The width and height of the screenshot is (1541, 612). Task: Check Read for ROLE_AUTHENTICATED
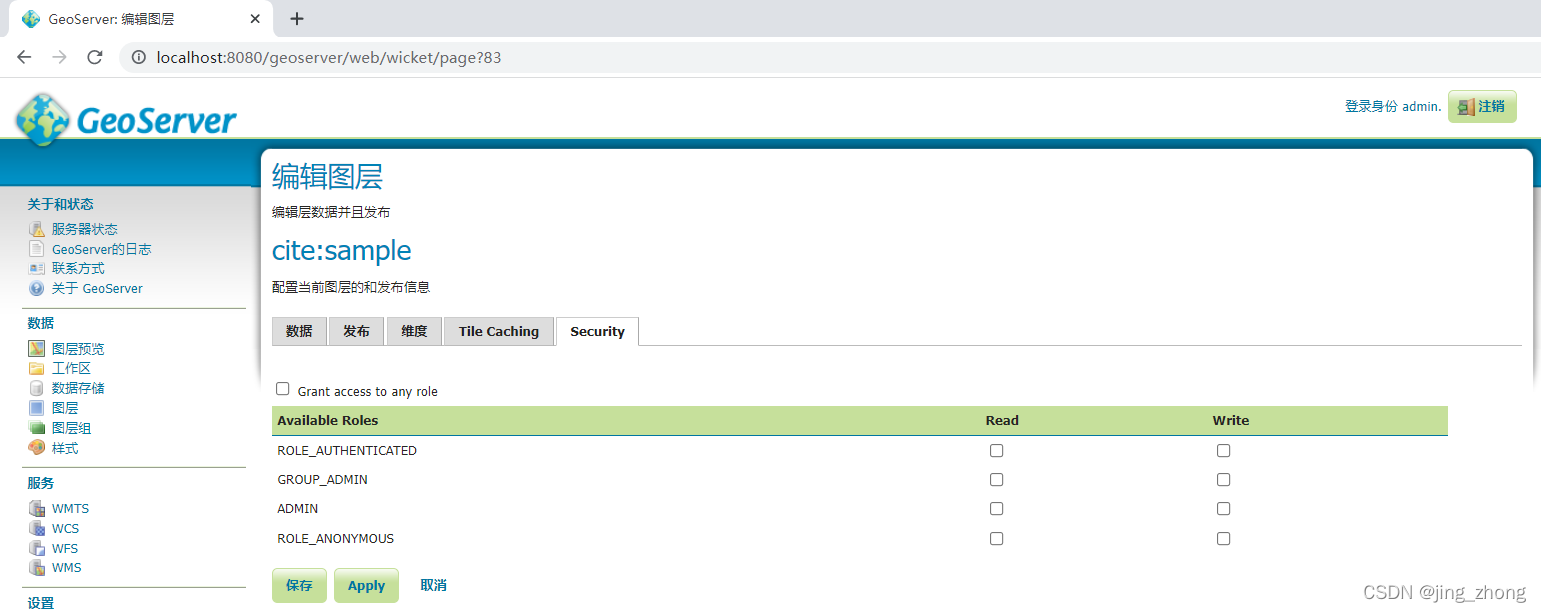[996, 450]
